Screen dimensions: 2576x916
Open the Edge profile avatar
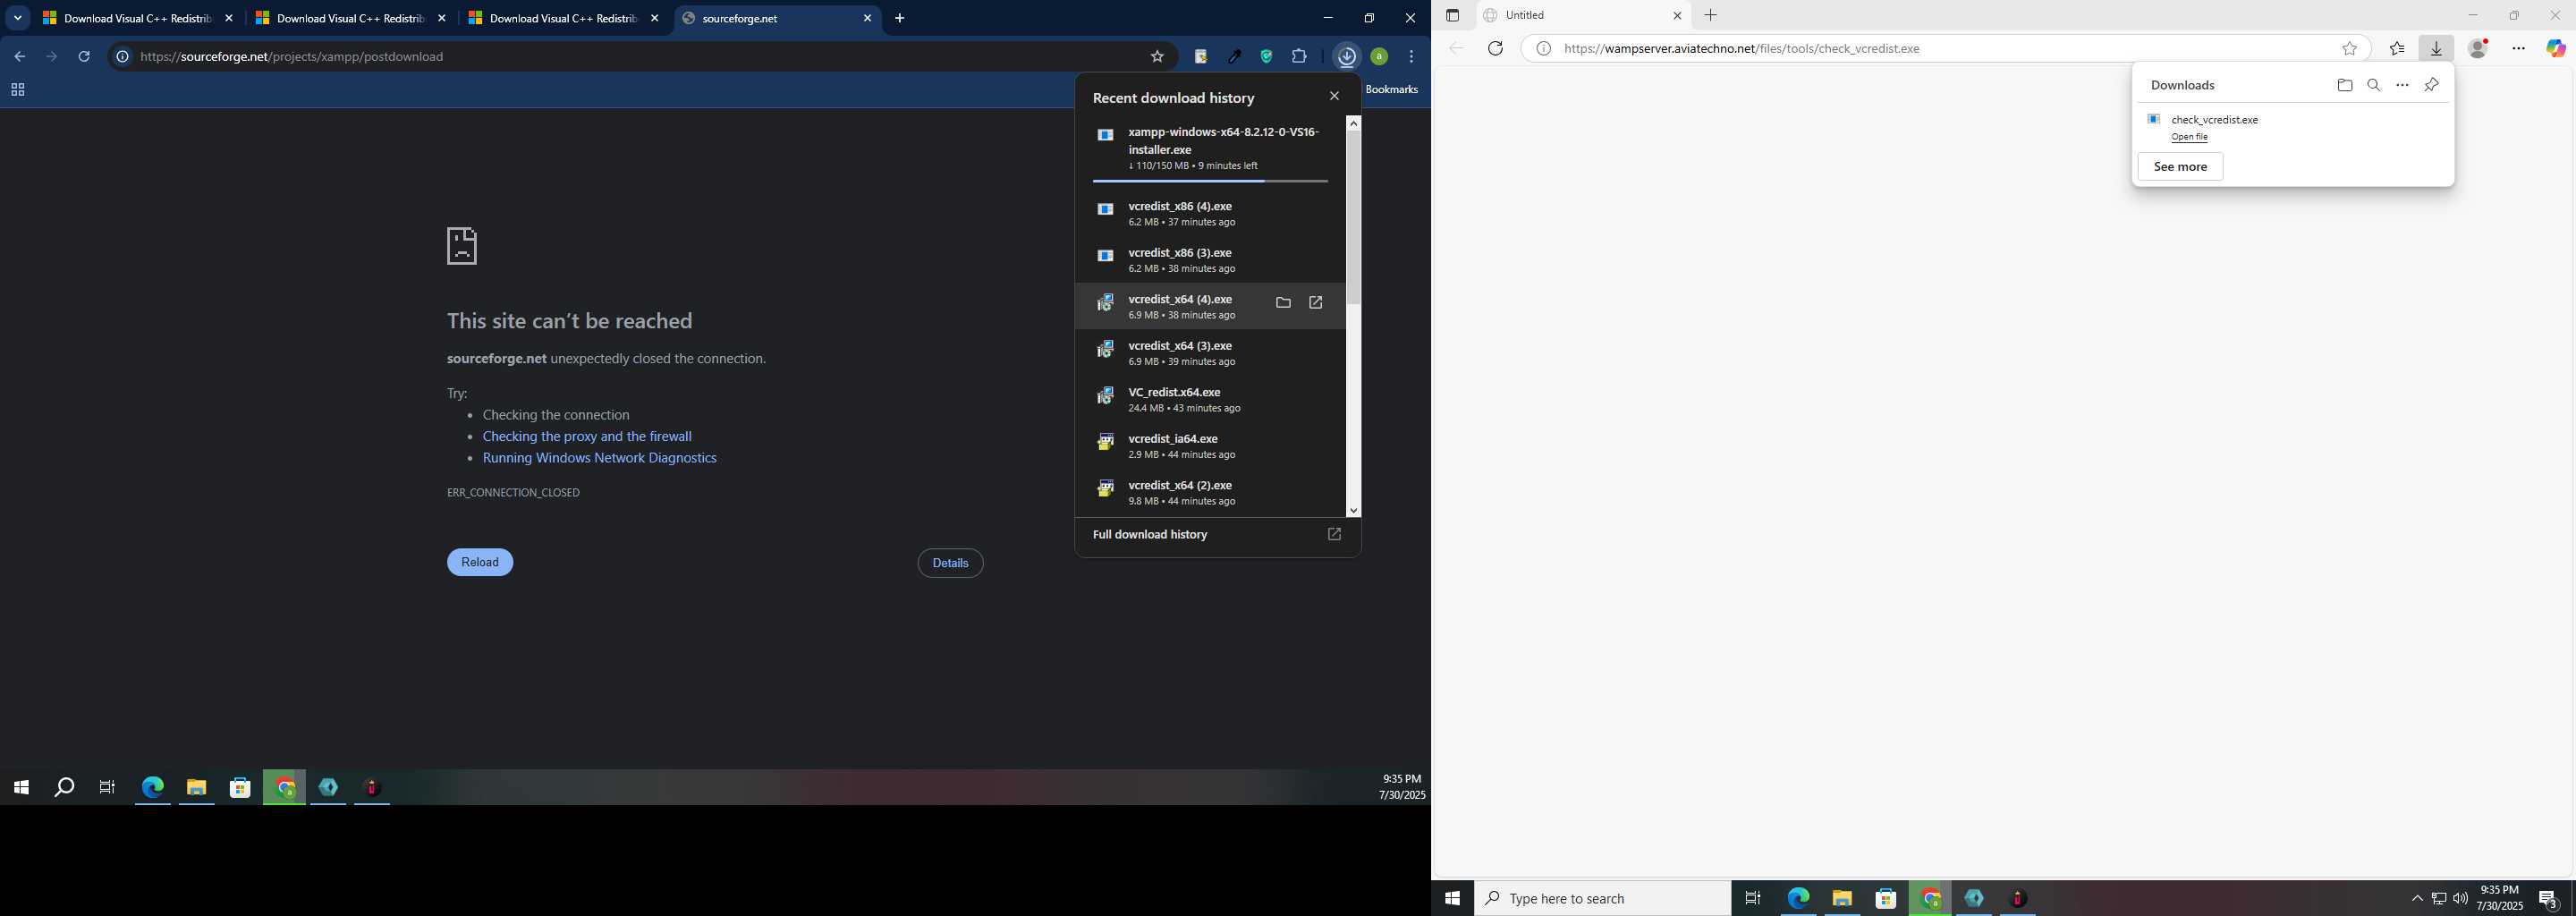click(2478, 48)
